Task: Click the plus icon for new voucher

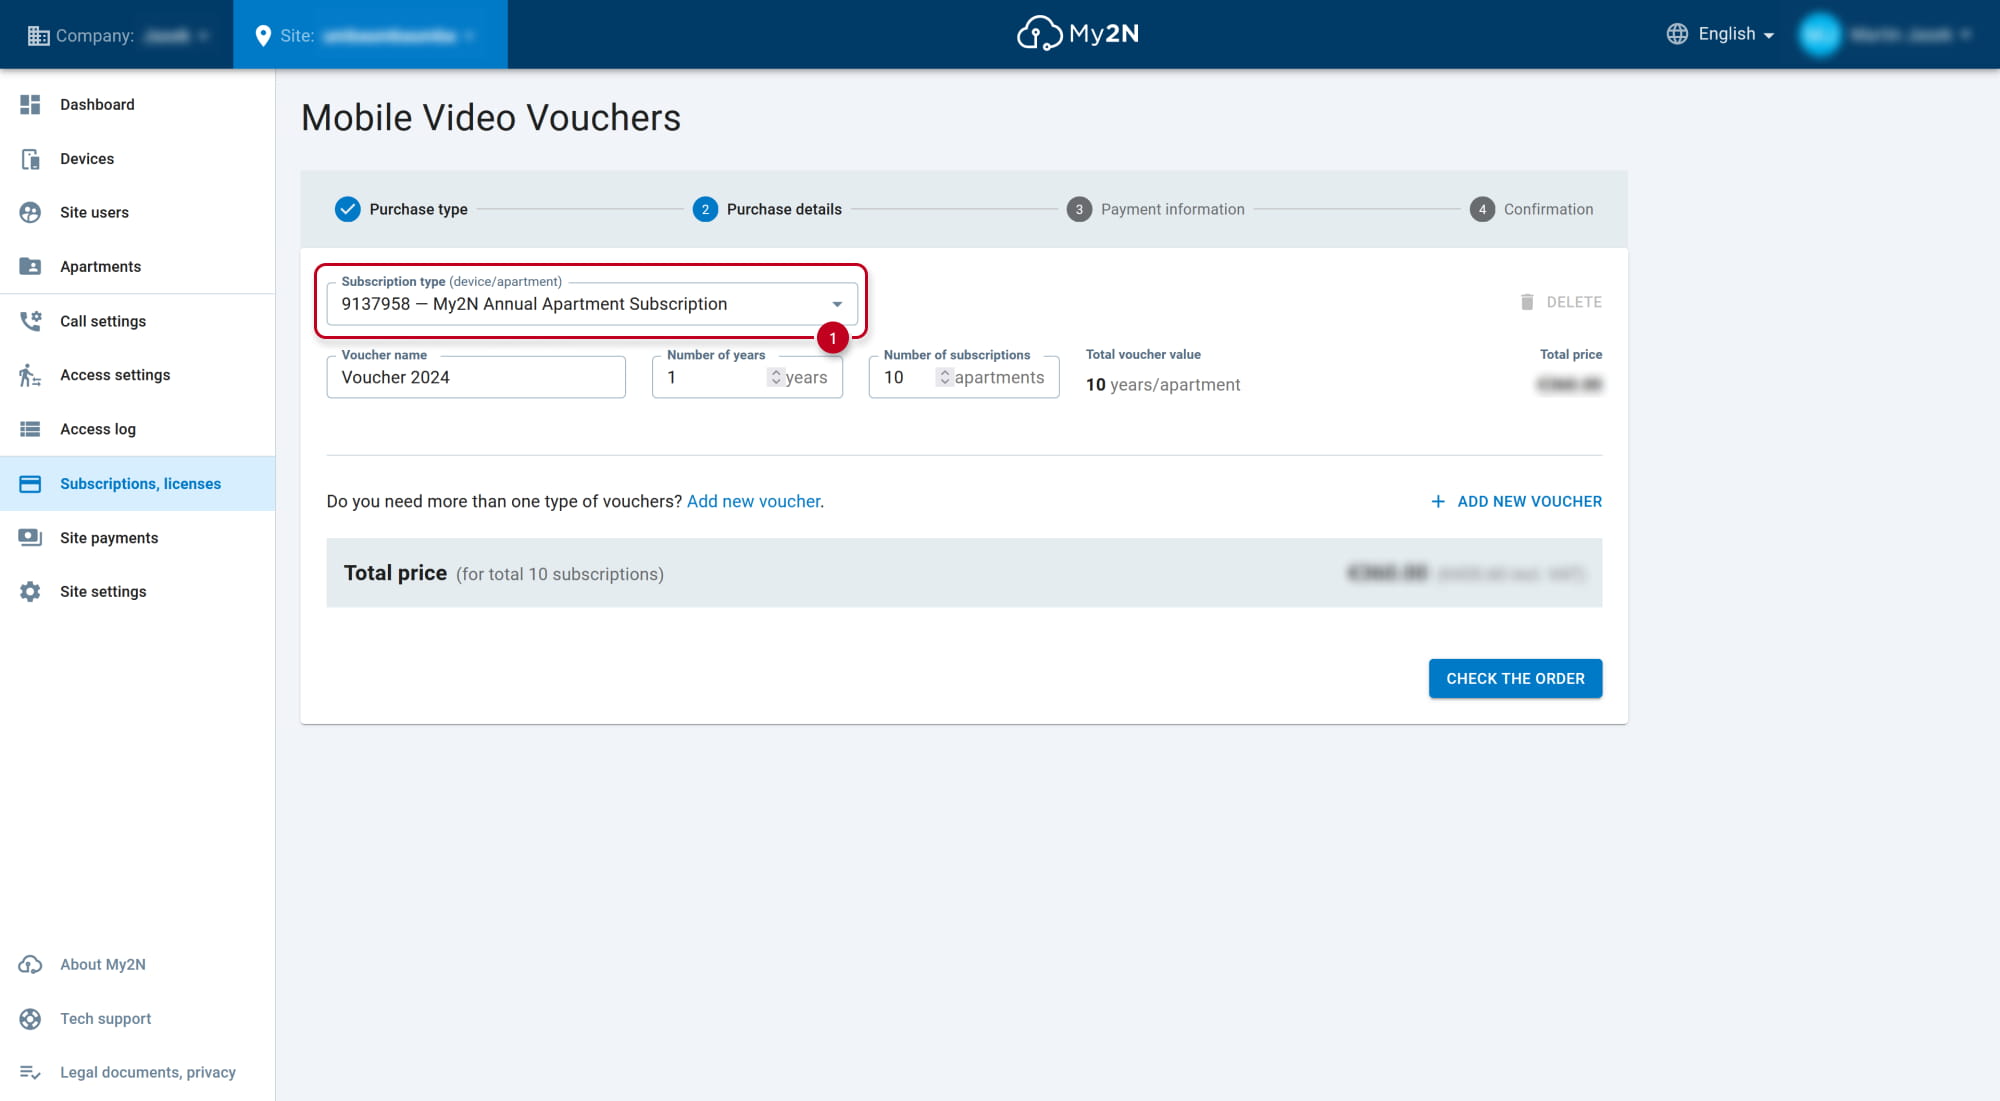Action: 1437,501
